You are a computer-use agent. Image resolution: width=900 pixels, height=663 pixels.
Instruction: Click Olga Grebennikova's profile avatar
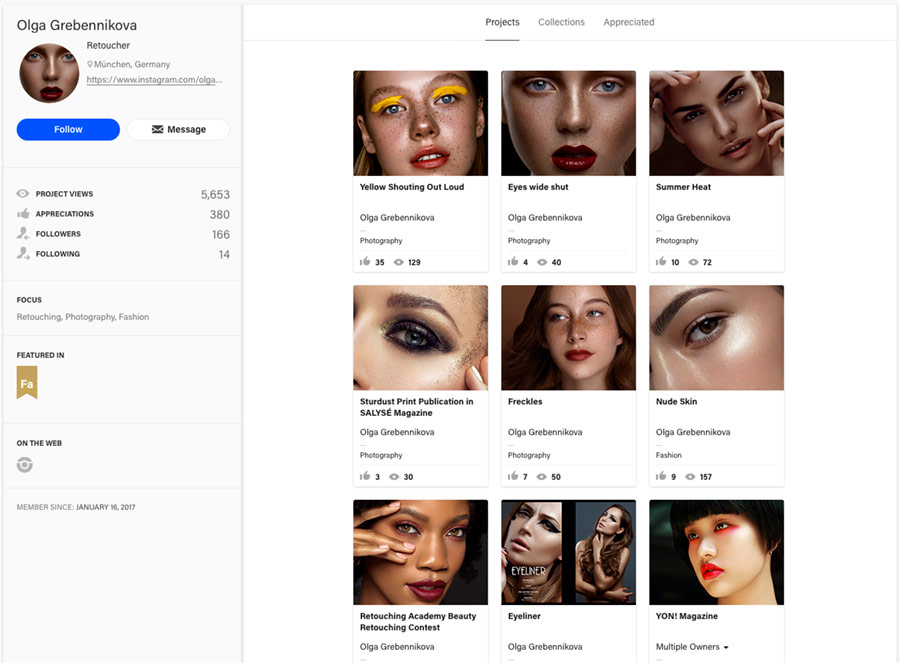pos(49,73)
